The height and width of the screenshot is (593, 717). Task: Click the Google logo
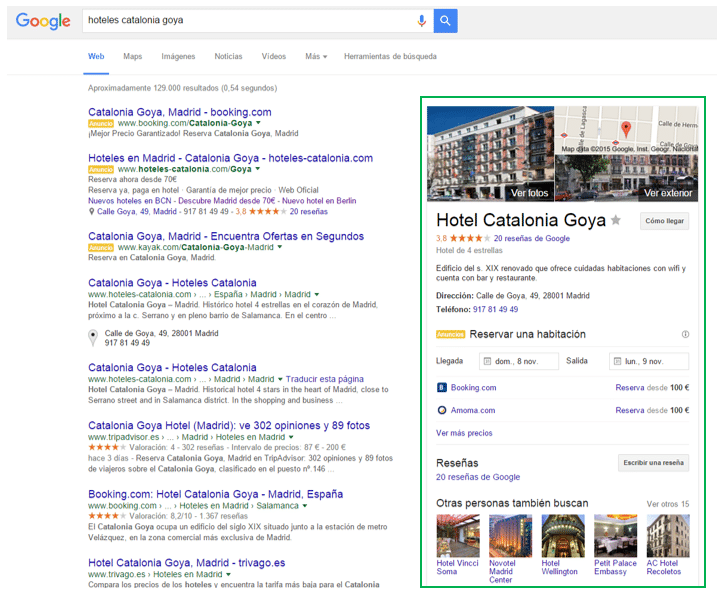coord(43,21)
